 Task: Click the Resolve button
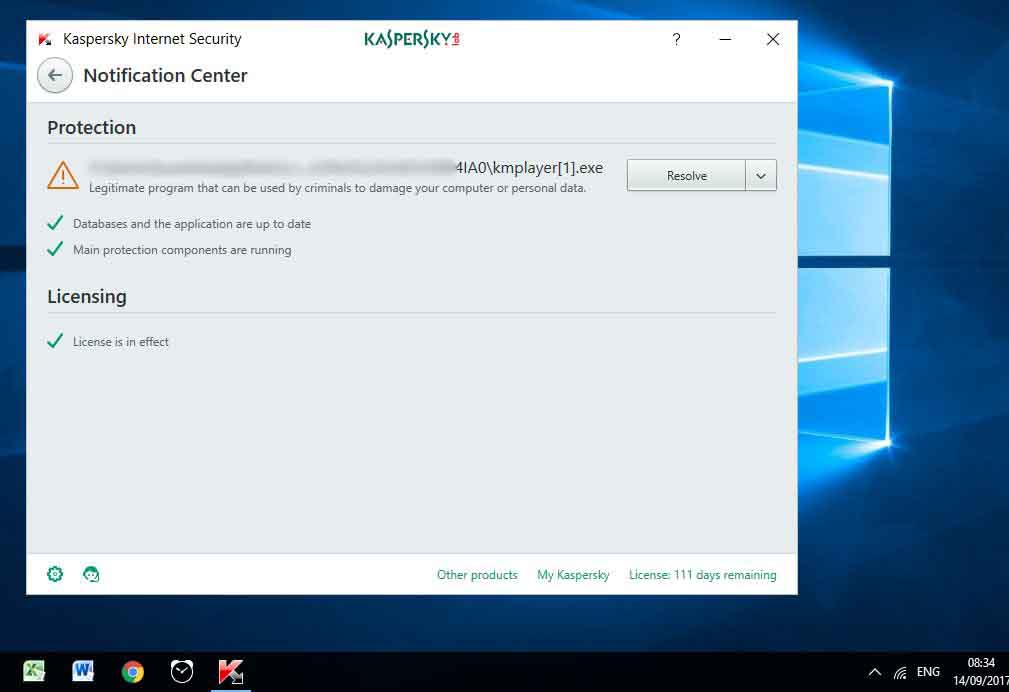[x=686, y=175]
